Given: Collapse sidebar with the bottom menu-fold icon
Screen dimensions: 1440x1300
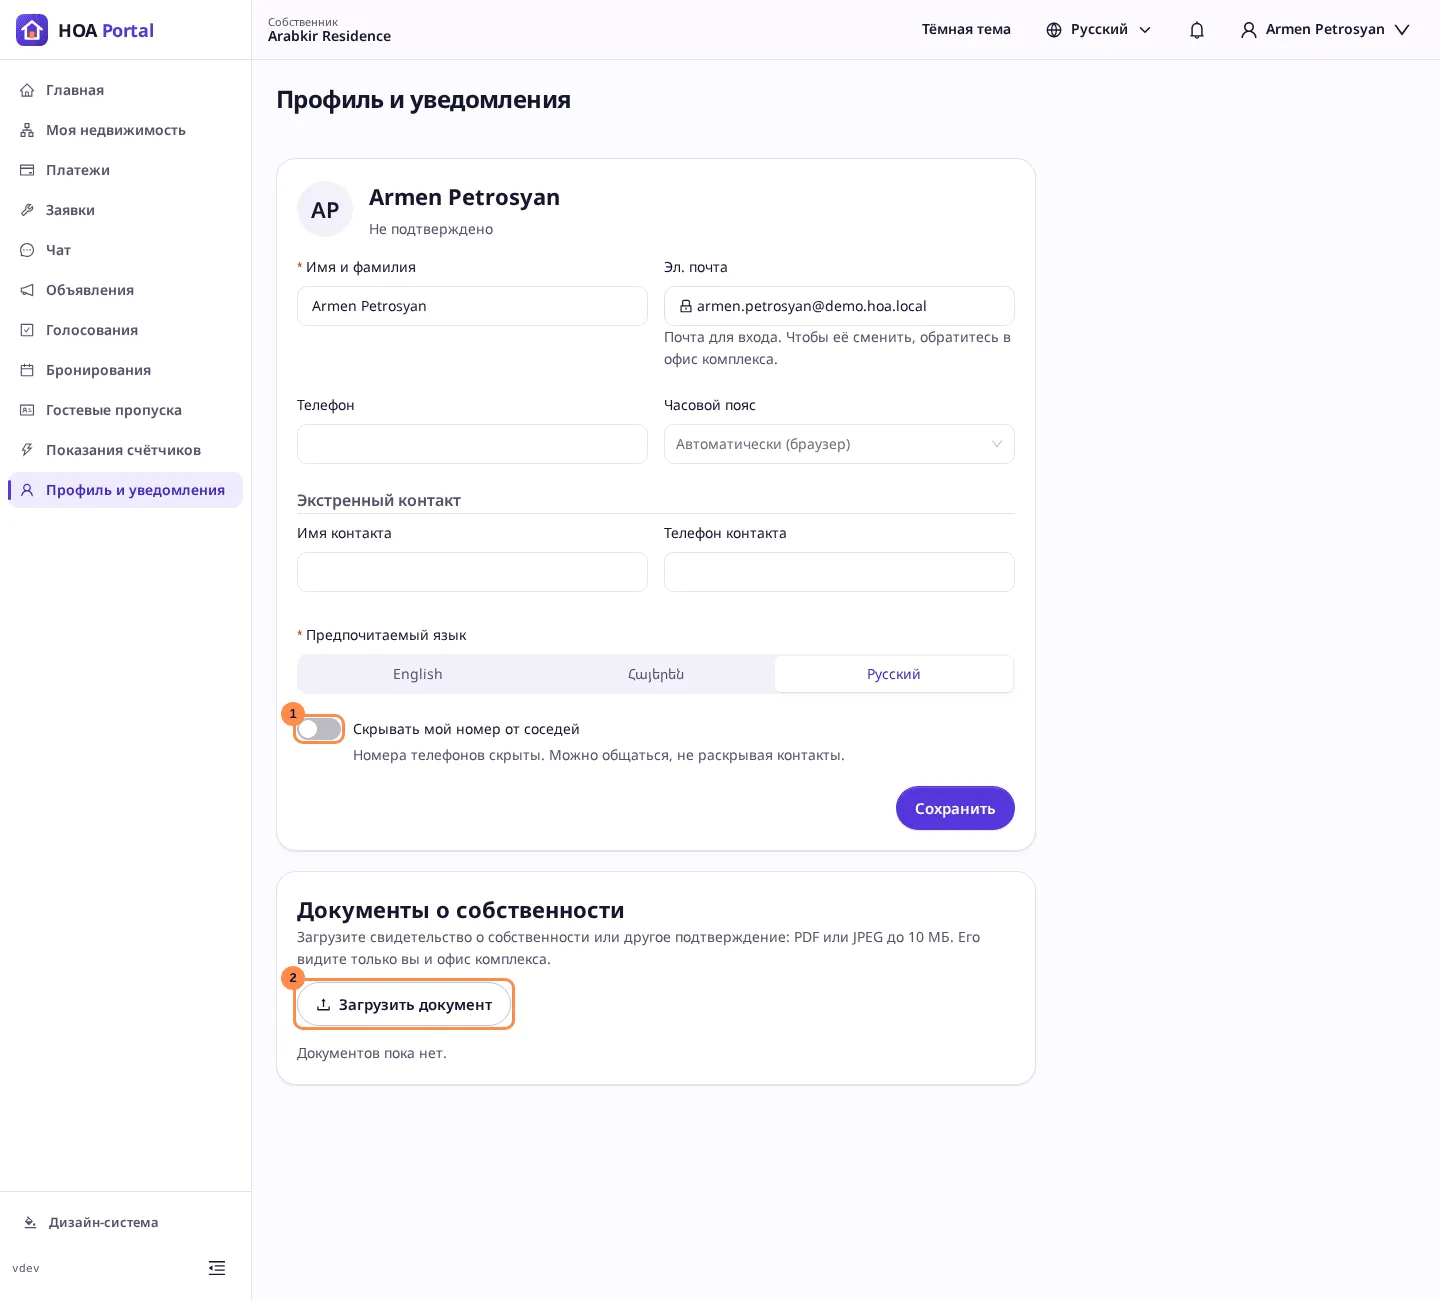Looking at the screenshot, I should [x=217, y=1268].
